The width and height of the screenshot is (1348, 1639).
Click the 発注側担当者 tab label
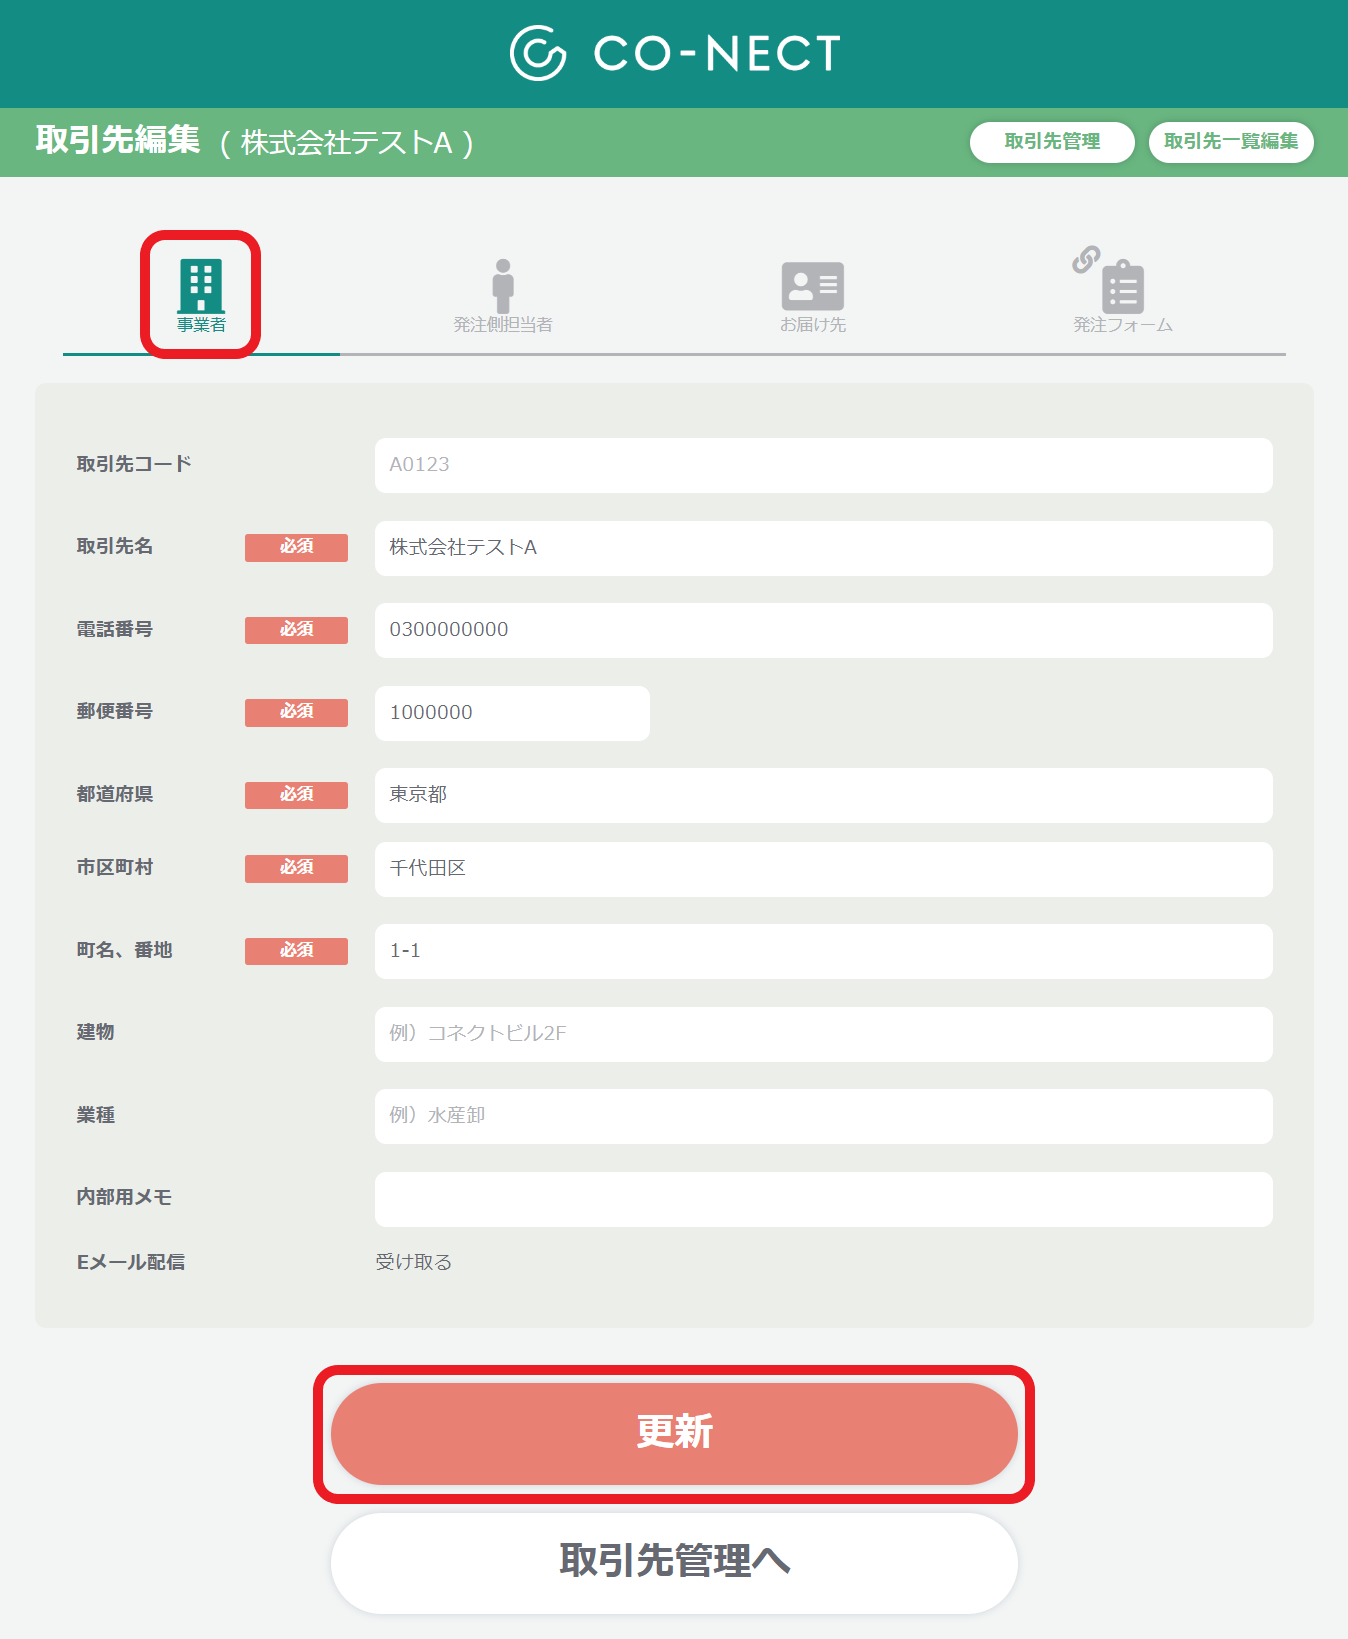click(503, 325)
